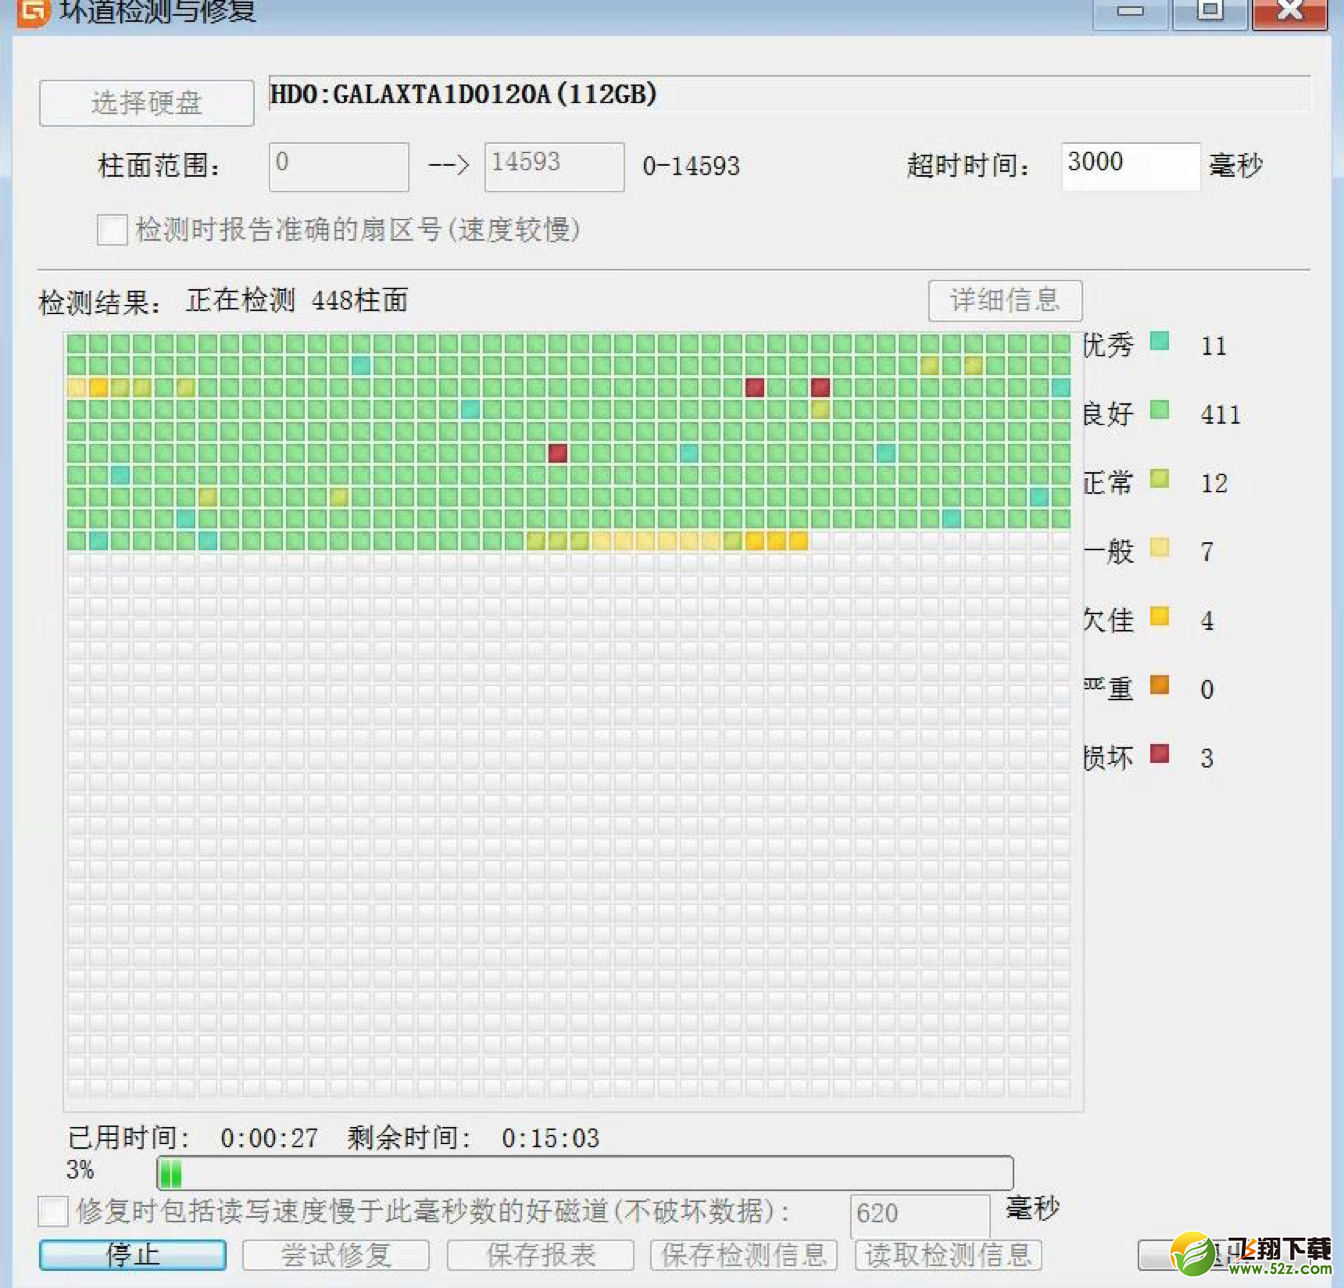This screenshot has width=1344, height=1288.
Task: Enable 检测时报告准确的扇区号 checkbox
Action: (112, 230)
